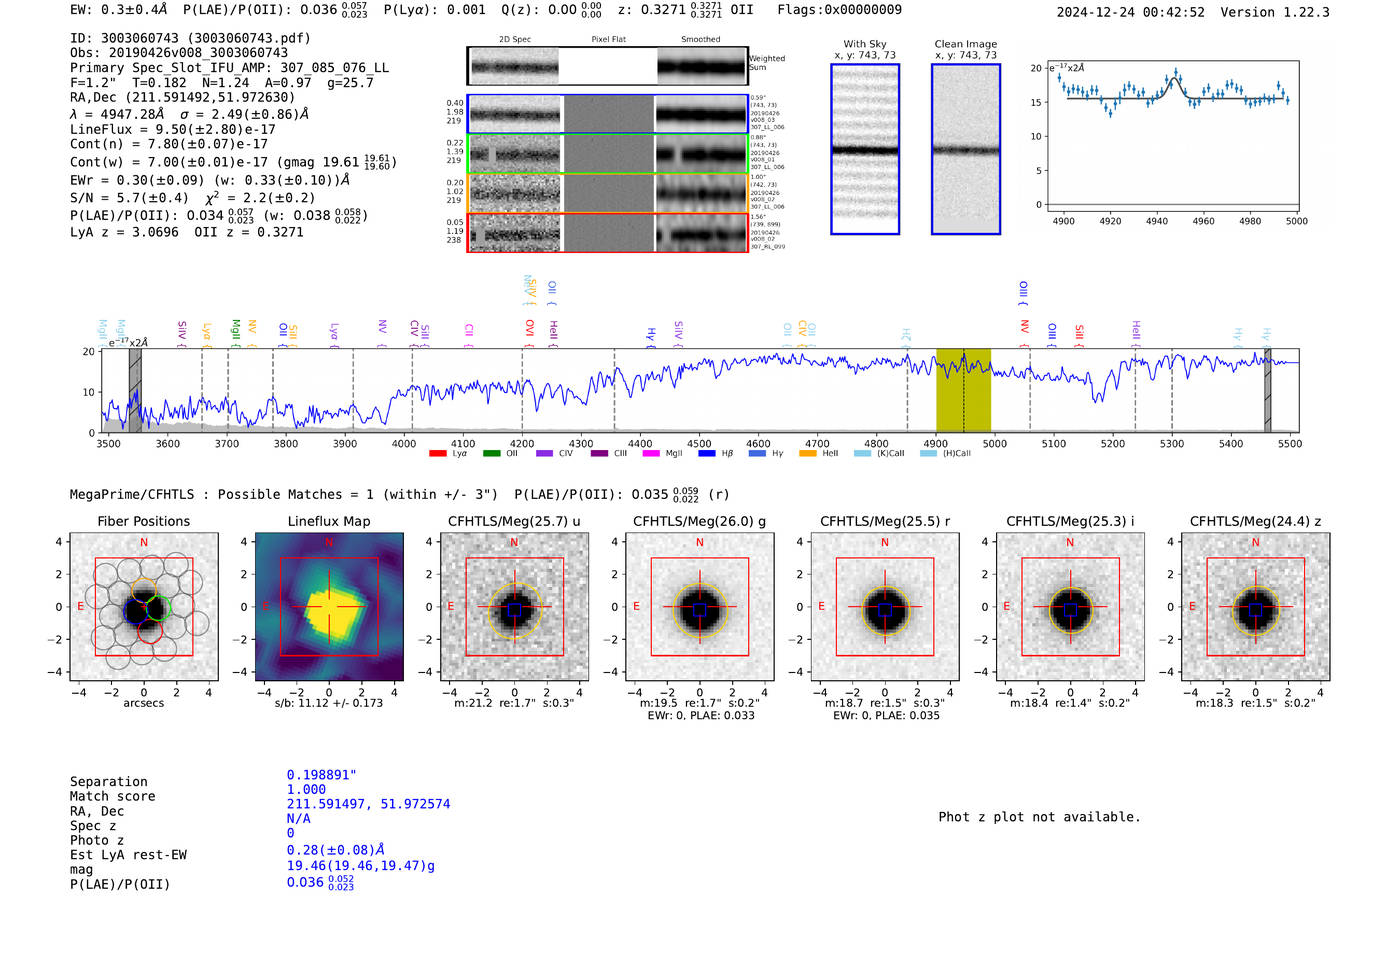Click the Lineflux Map s/b: 11.12 caption
This screenshot has height=953, width=1400.
click(x=329, y=703)
